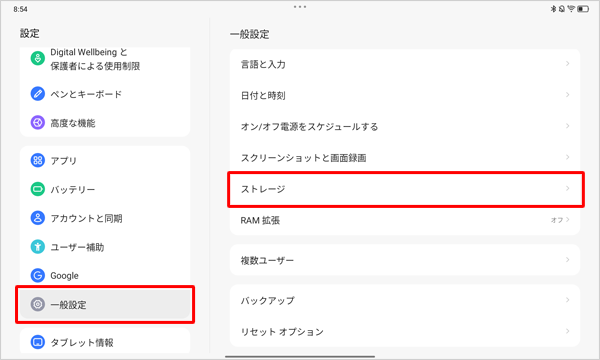Tap the Bluetooth status icon
Screen dimensions: 600x360
click(553, 9)
